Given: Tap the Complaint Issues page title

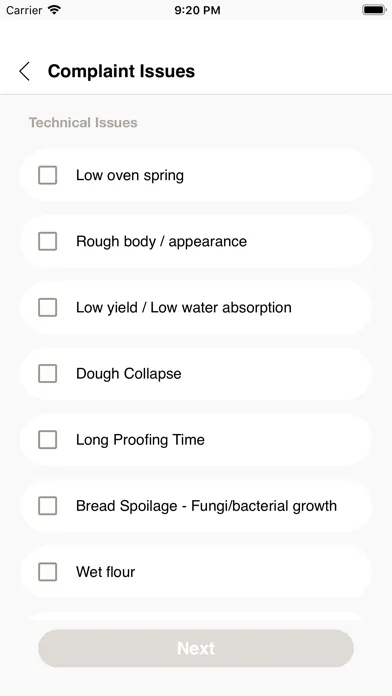Looking at the screenshot, I should coord(121,71).
